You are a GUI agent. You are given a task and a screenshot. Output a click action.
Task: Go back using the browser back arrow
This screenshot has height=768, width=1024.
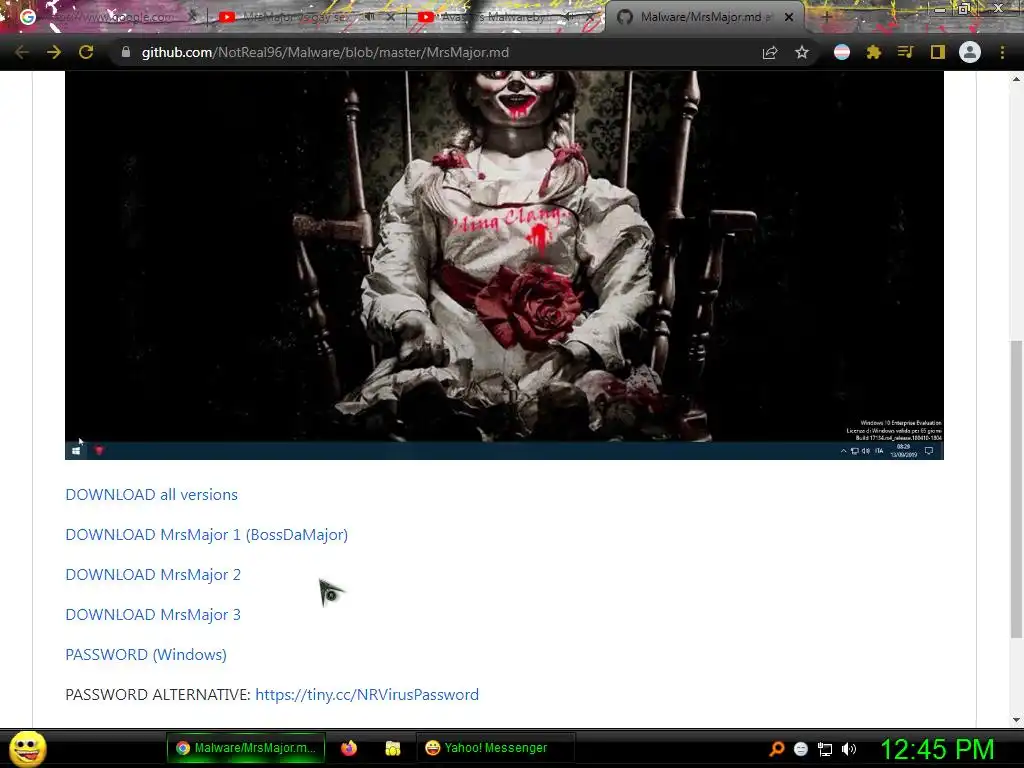22,52
